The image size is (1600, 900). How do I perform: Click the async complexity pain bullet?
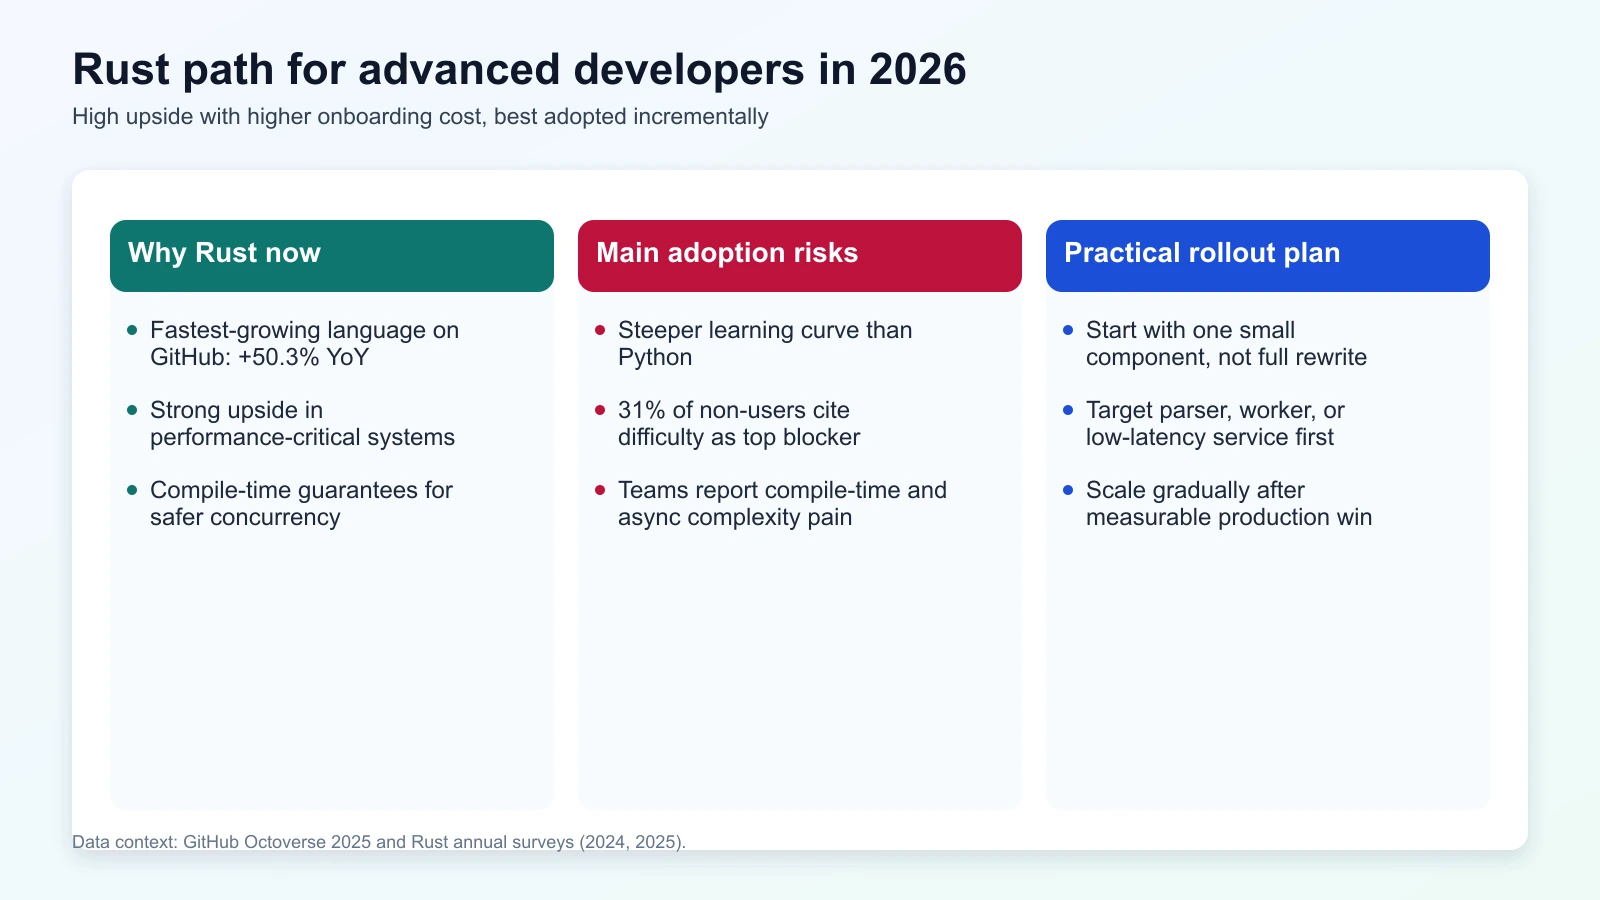[x=782, y=503]
